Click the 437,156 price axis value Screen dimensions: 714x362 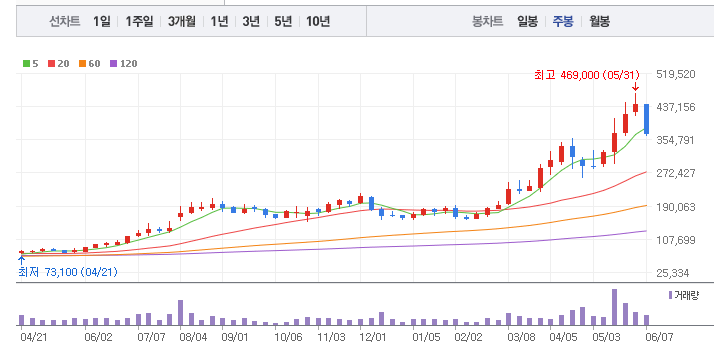coord(676,107)
